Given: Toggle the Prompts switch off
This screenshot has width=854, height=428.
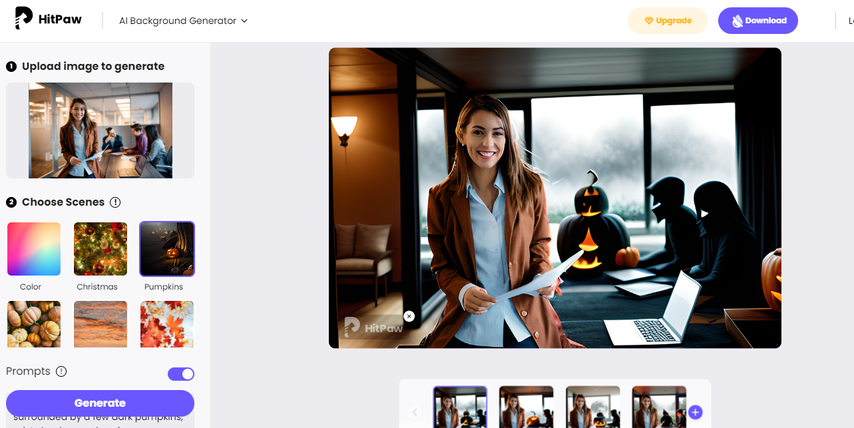Looking at the screenshot, I should pos(181,374).
